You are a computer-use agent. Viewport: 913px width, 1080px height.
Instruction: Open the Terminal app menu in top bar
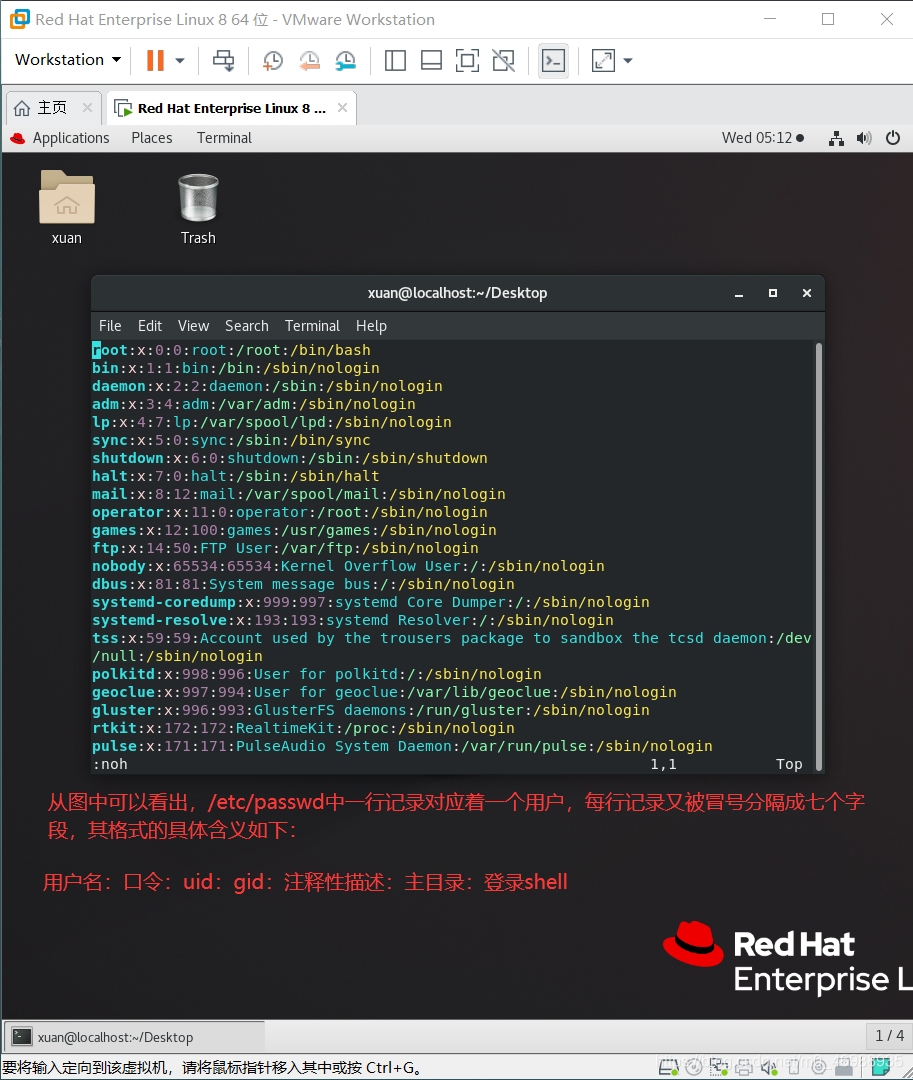(224, 138)
